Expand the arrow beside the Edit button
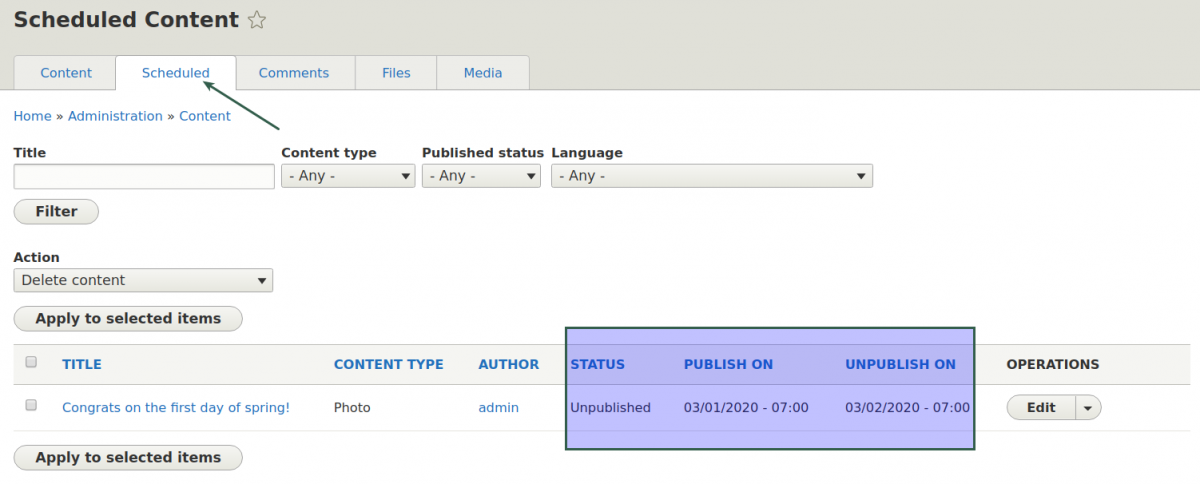1200x484 pixels. tap(1088, 407)
